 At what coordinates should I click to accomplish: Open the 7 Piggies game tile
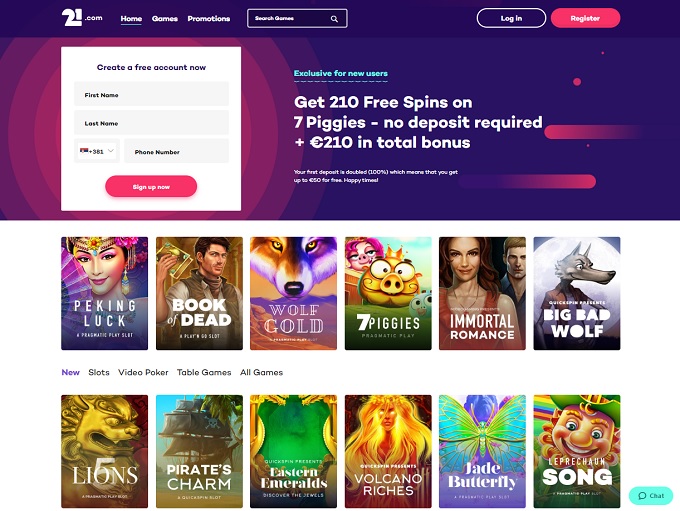click(x=388, y=293)
